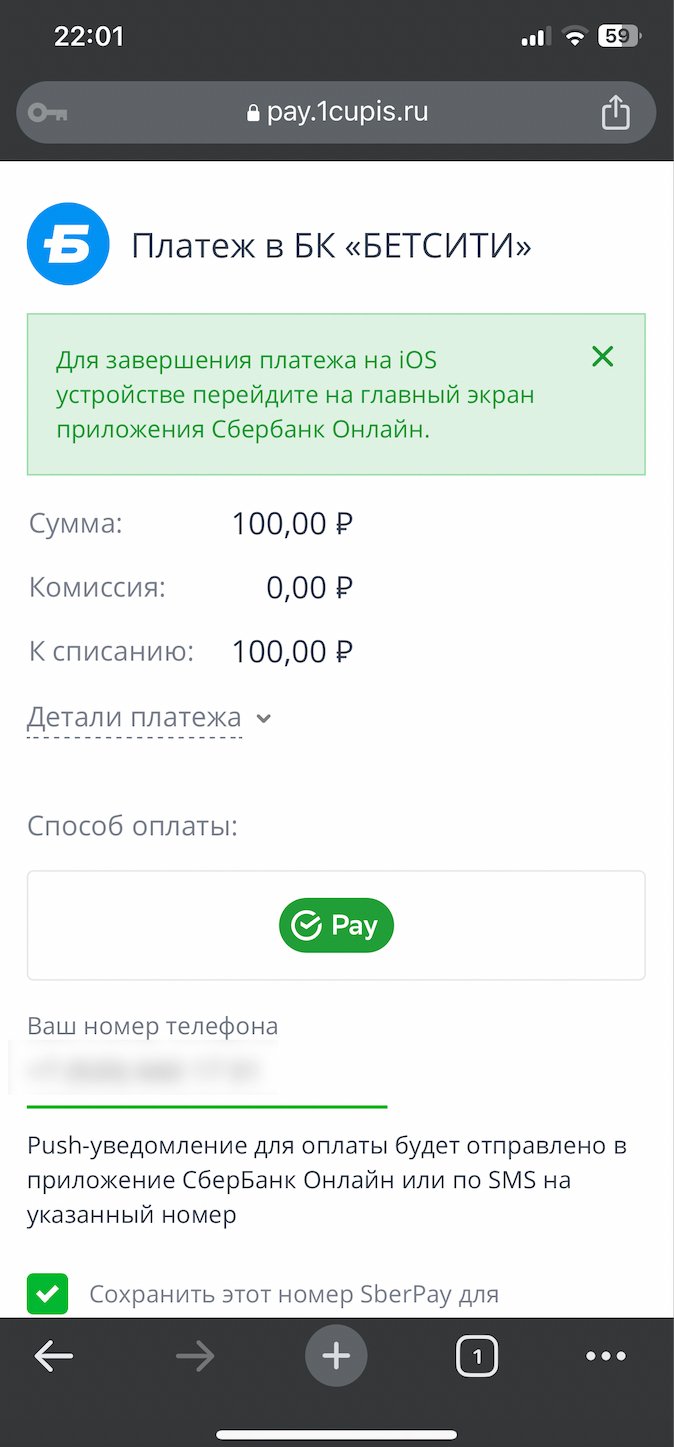Screen dimensions: 674x1447
Task: Uncheck "Сохранить этот номер SberPay" checkbox
Action: [x=47, y=1294]
